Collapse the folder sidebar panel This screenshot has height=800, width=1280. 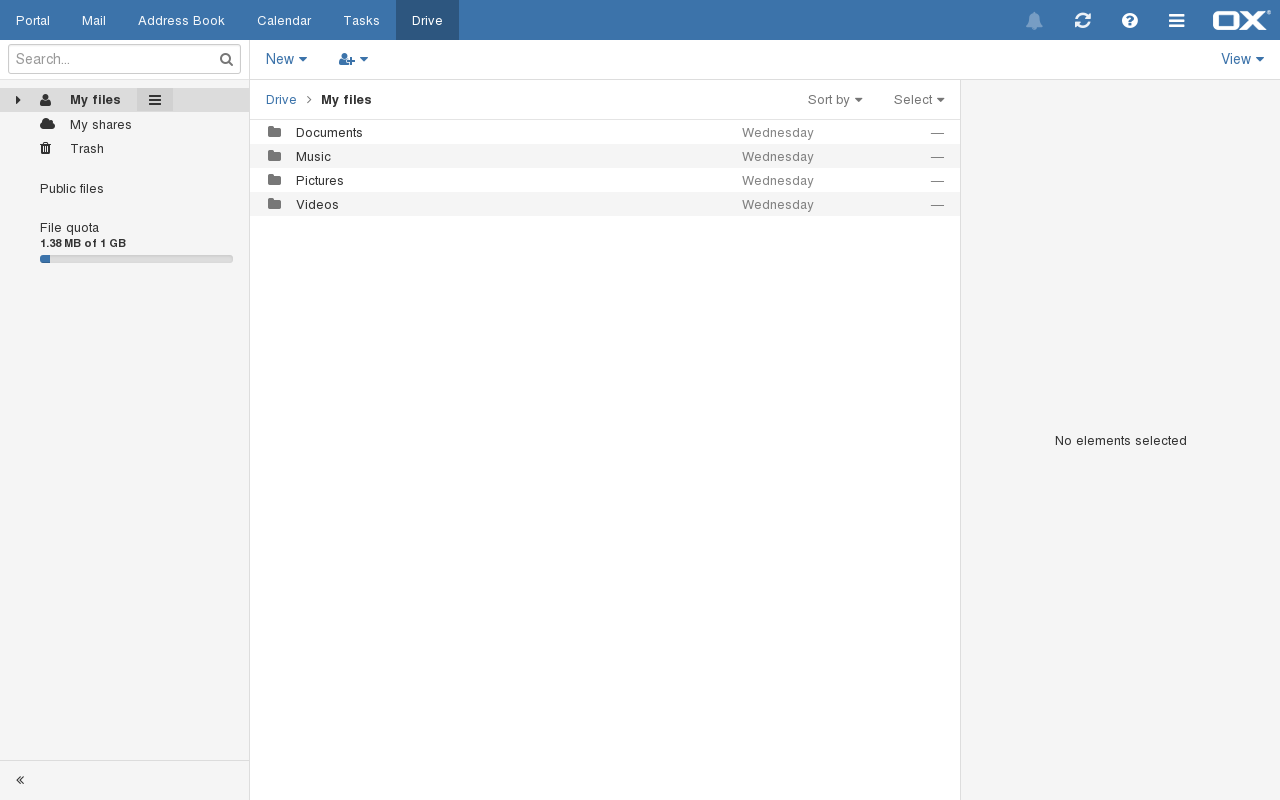pyautogui.click(x=20, y=780)
